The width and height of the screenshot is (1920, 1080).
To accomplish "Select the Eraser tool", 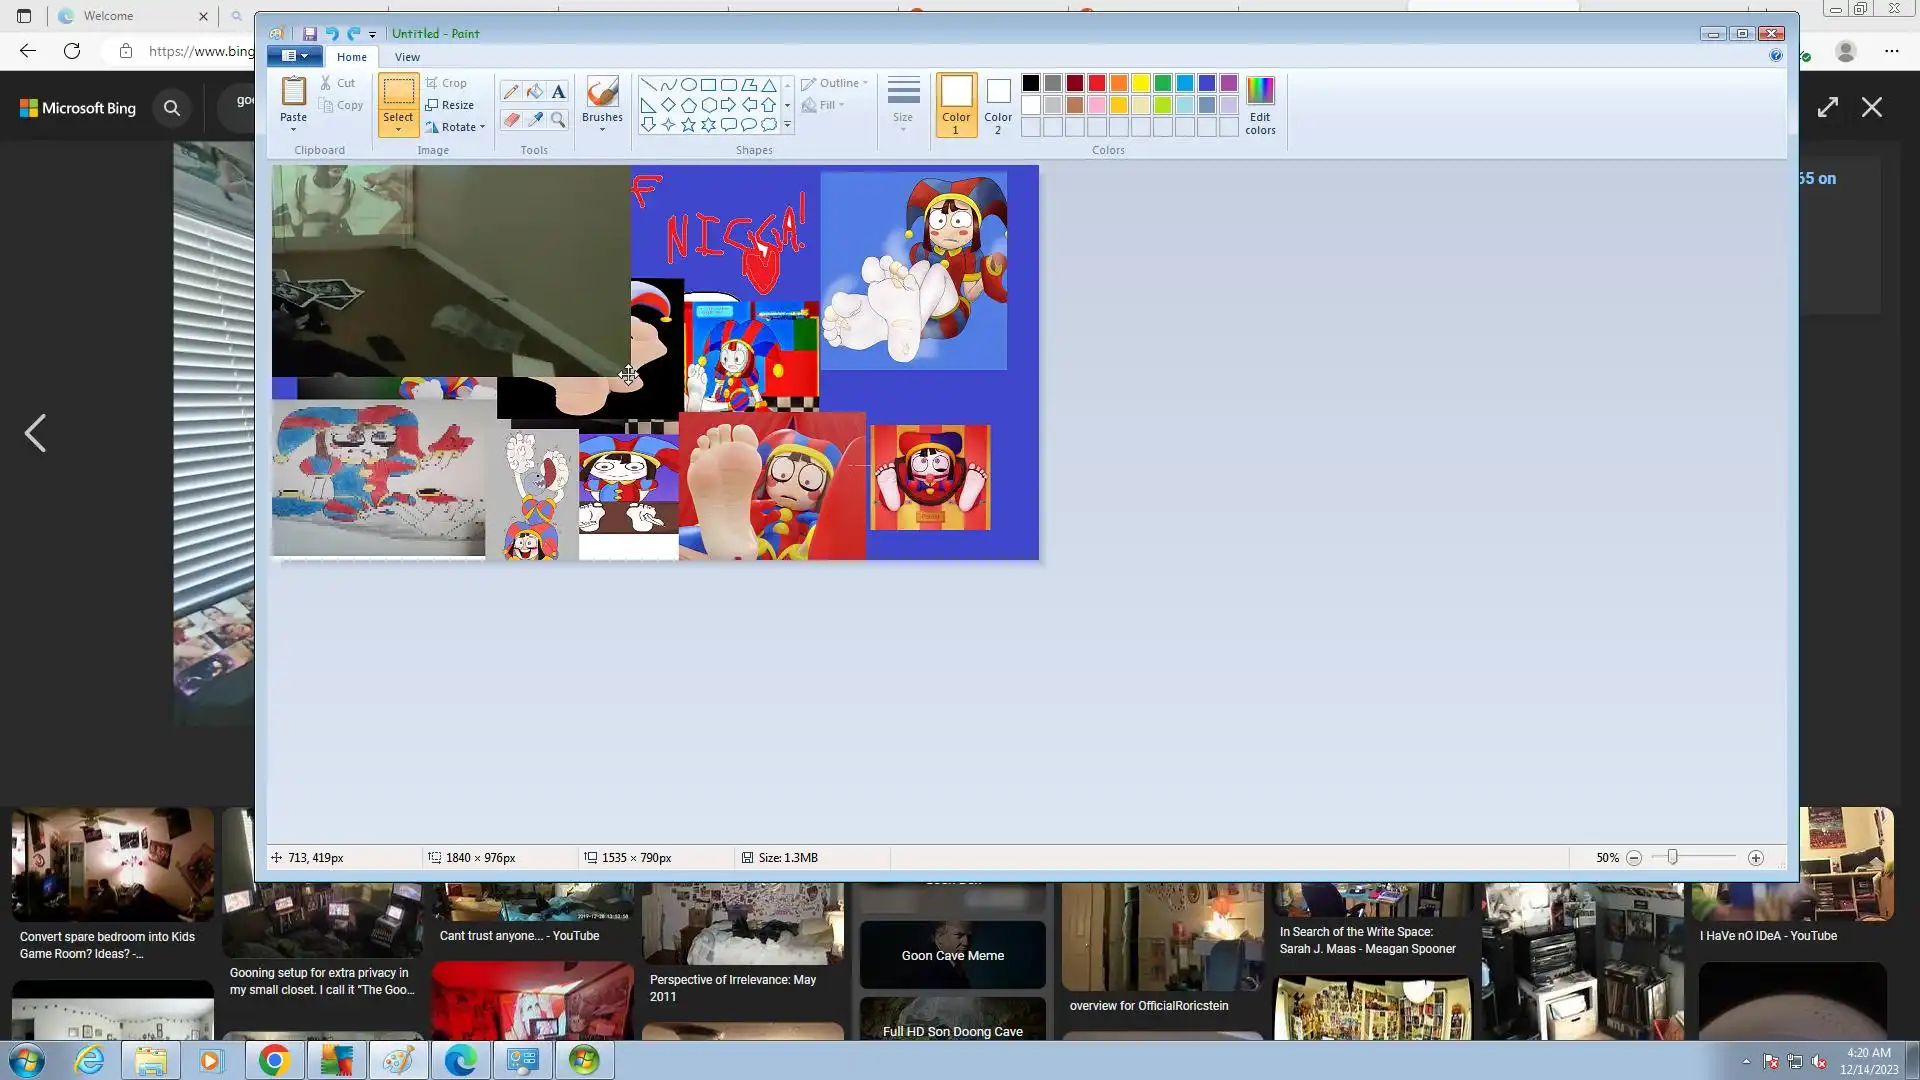I will 511,120.
